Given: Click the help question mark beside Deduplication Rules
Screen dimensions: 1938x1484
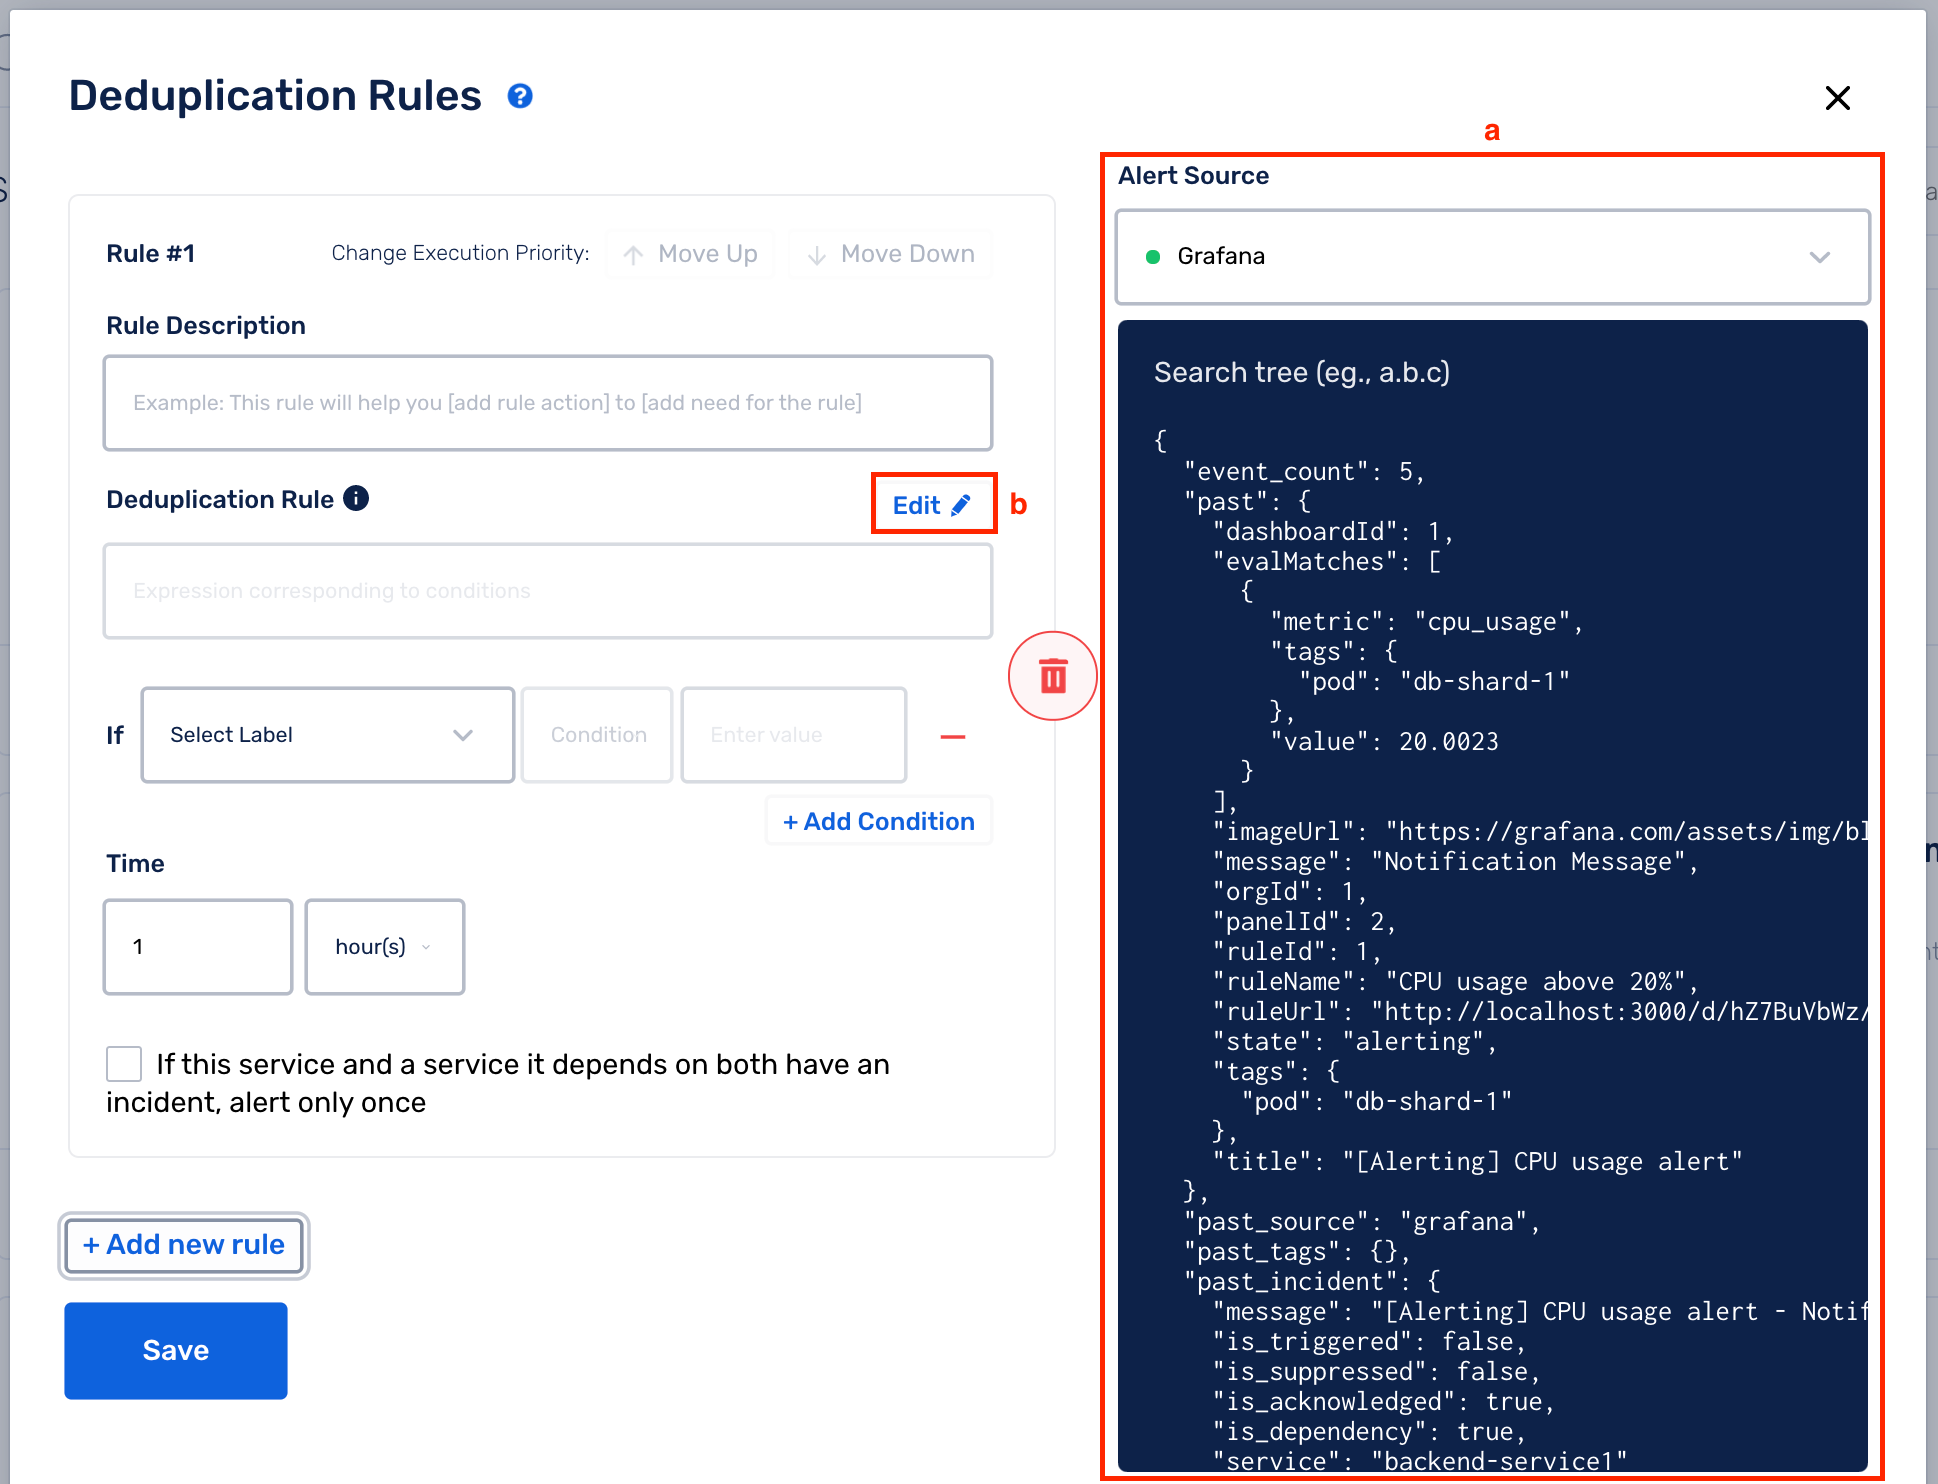Looking at the screenshot, I should [520, 96].
